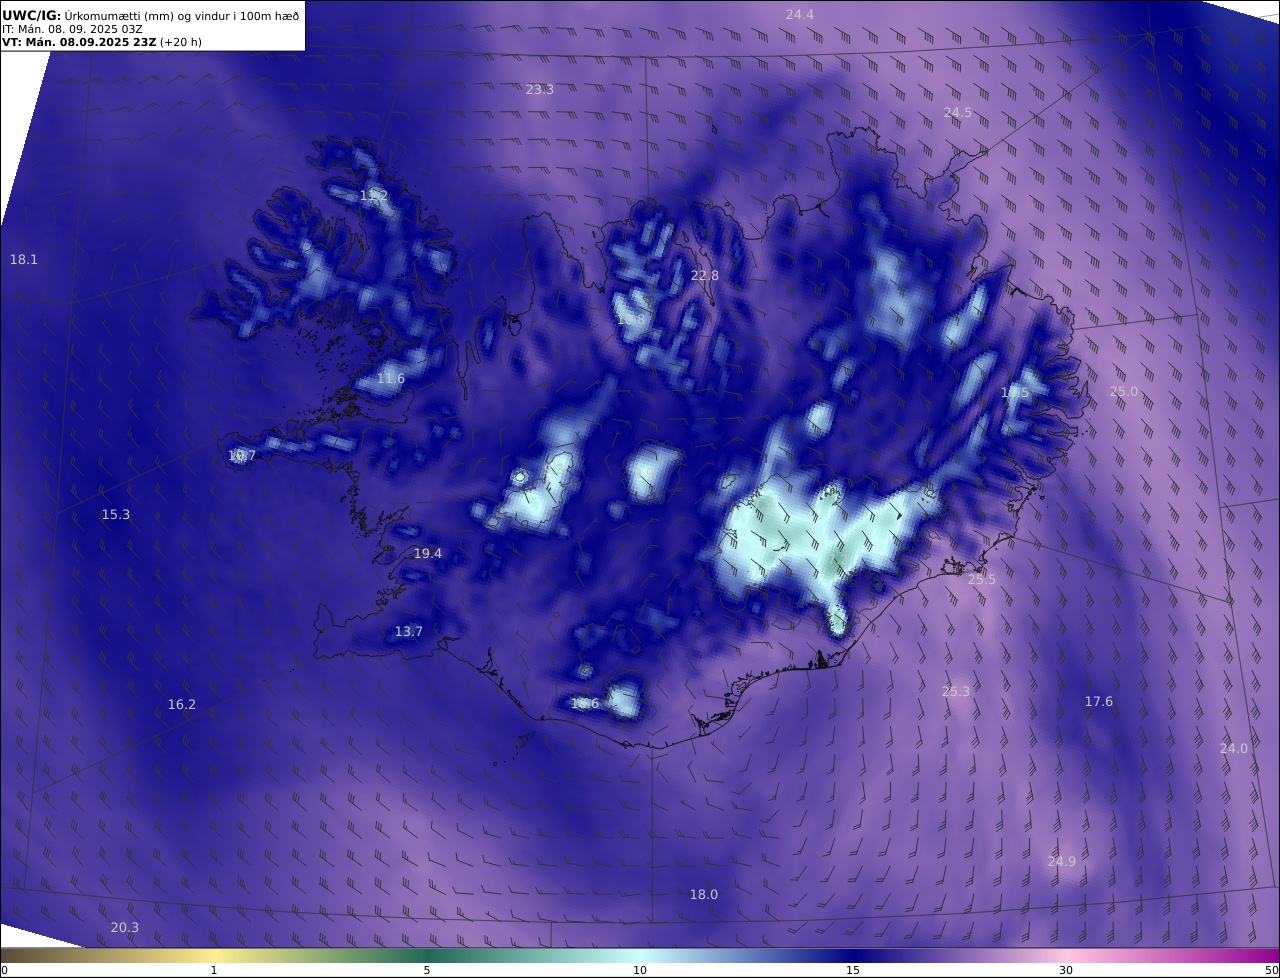Click the value 15.3 on the map
Viewport: 1280px width, 978px height.
115,514
